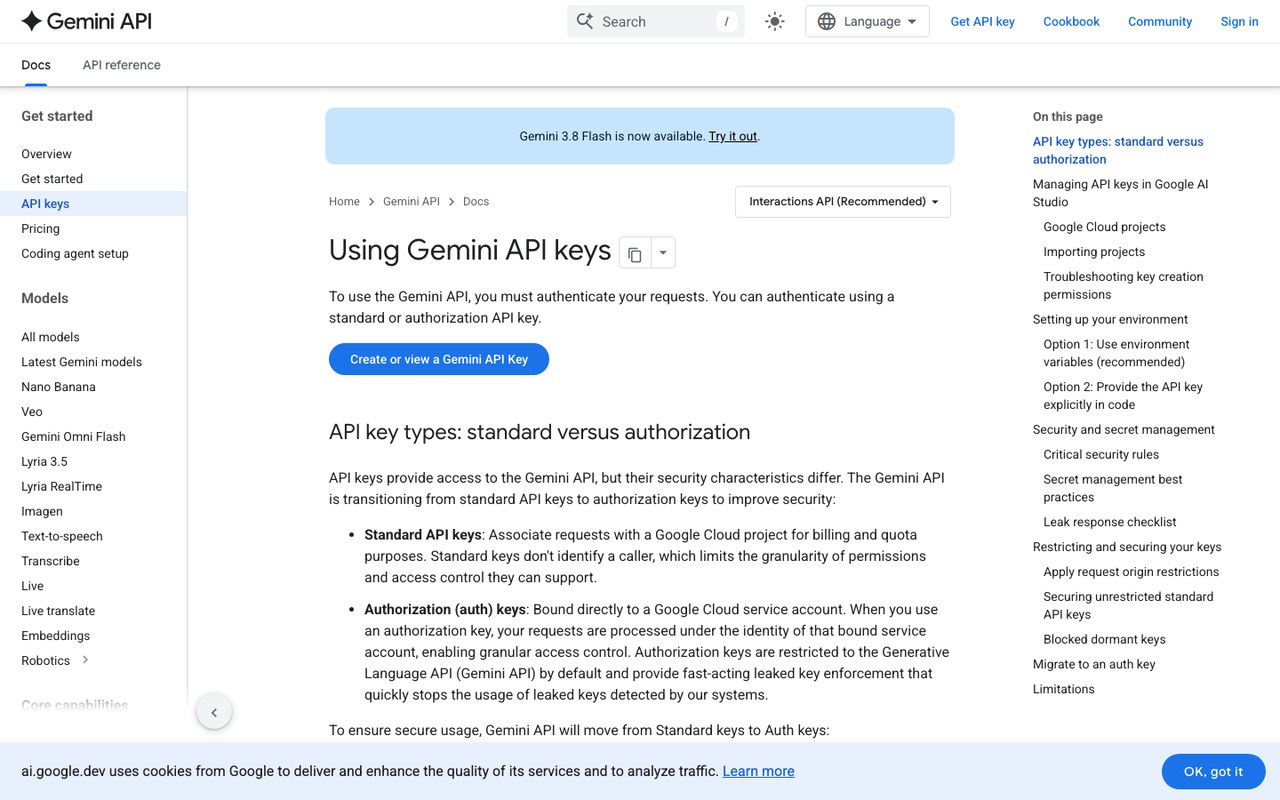Jump to Google Cloud projects section
Viewport: 1280px width, 800px height.
click(1104, 227)
